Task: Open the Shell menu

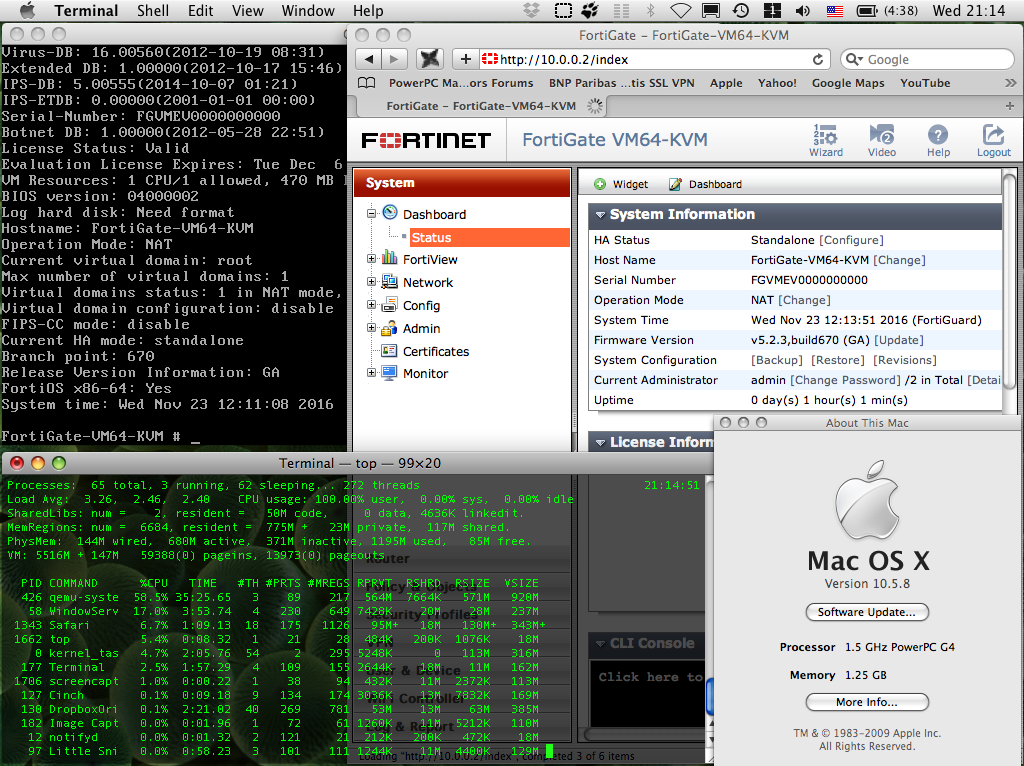Action: (153, 10)
